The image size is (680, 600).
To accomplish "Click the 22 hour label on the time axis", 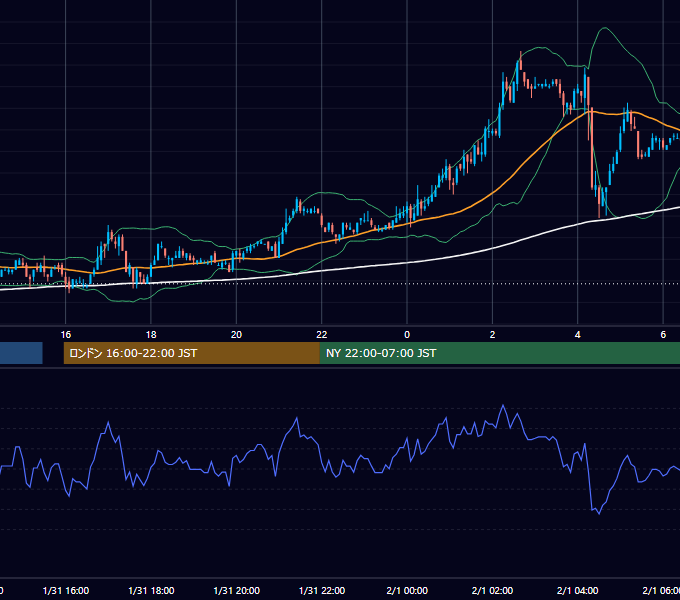I will click(321, 335).
